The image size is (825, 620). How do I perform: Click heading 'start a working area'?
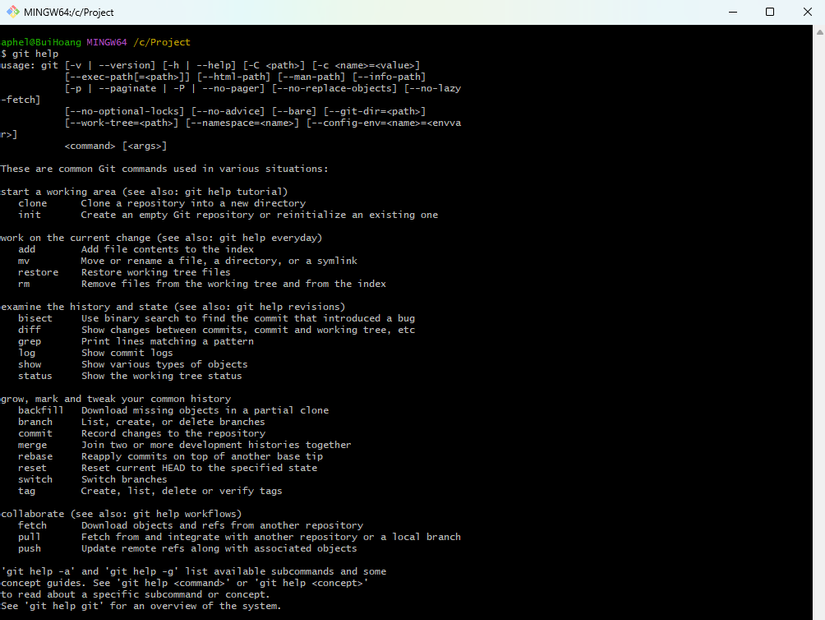pos(58,192)
